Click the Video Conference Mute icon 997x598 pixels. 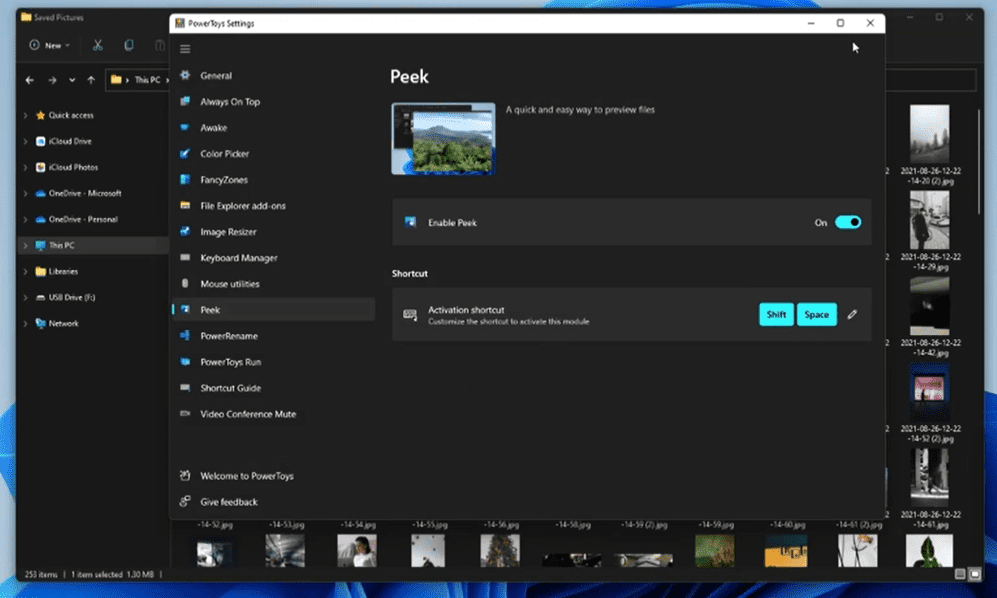coord(184,414)
